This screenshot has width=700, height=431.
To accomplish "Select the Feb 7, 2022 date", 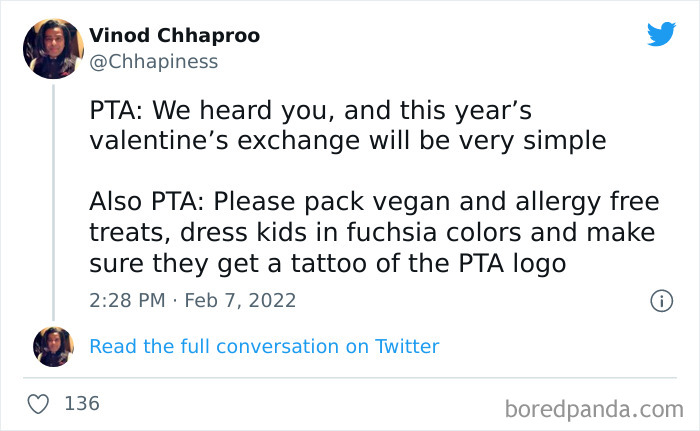I will point(241,300).
